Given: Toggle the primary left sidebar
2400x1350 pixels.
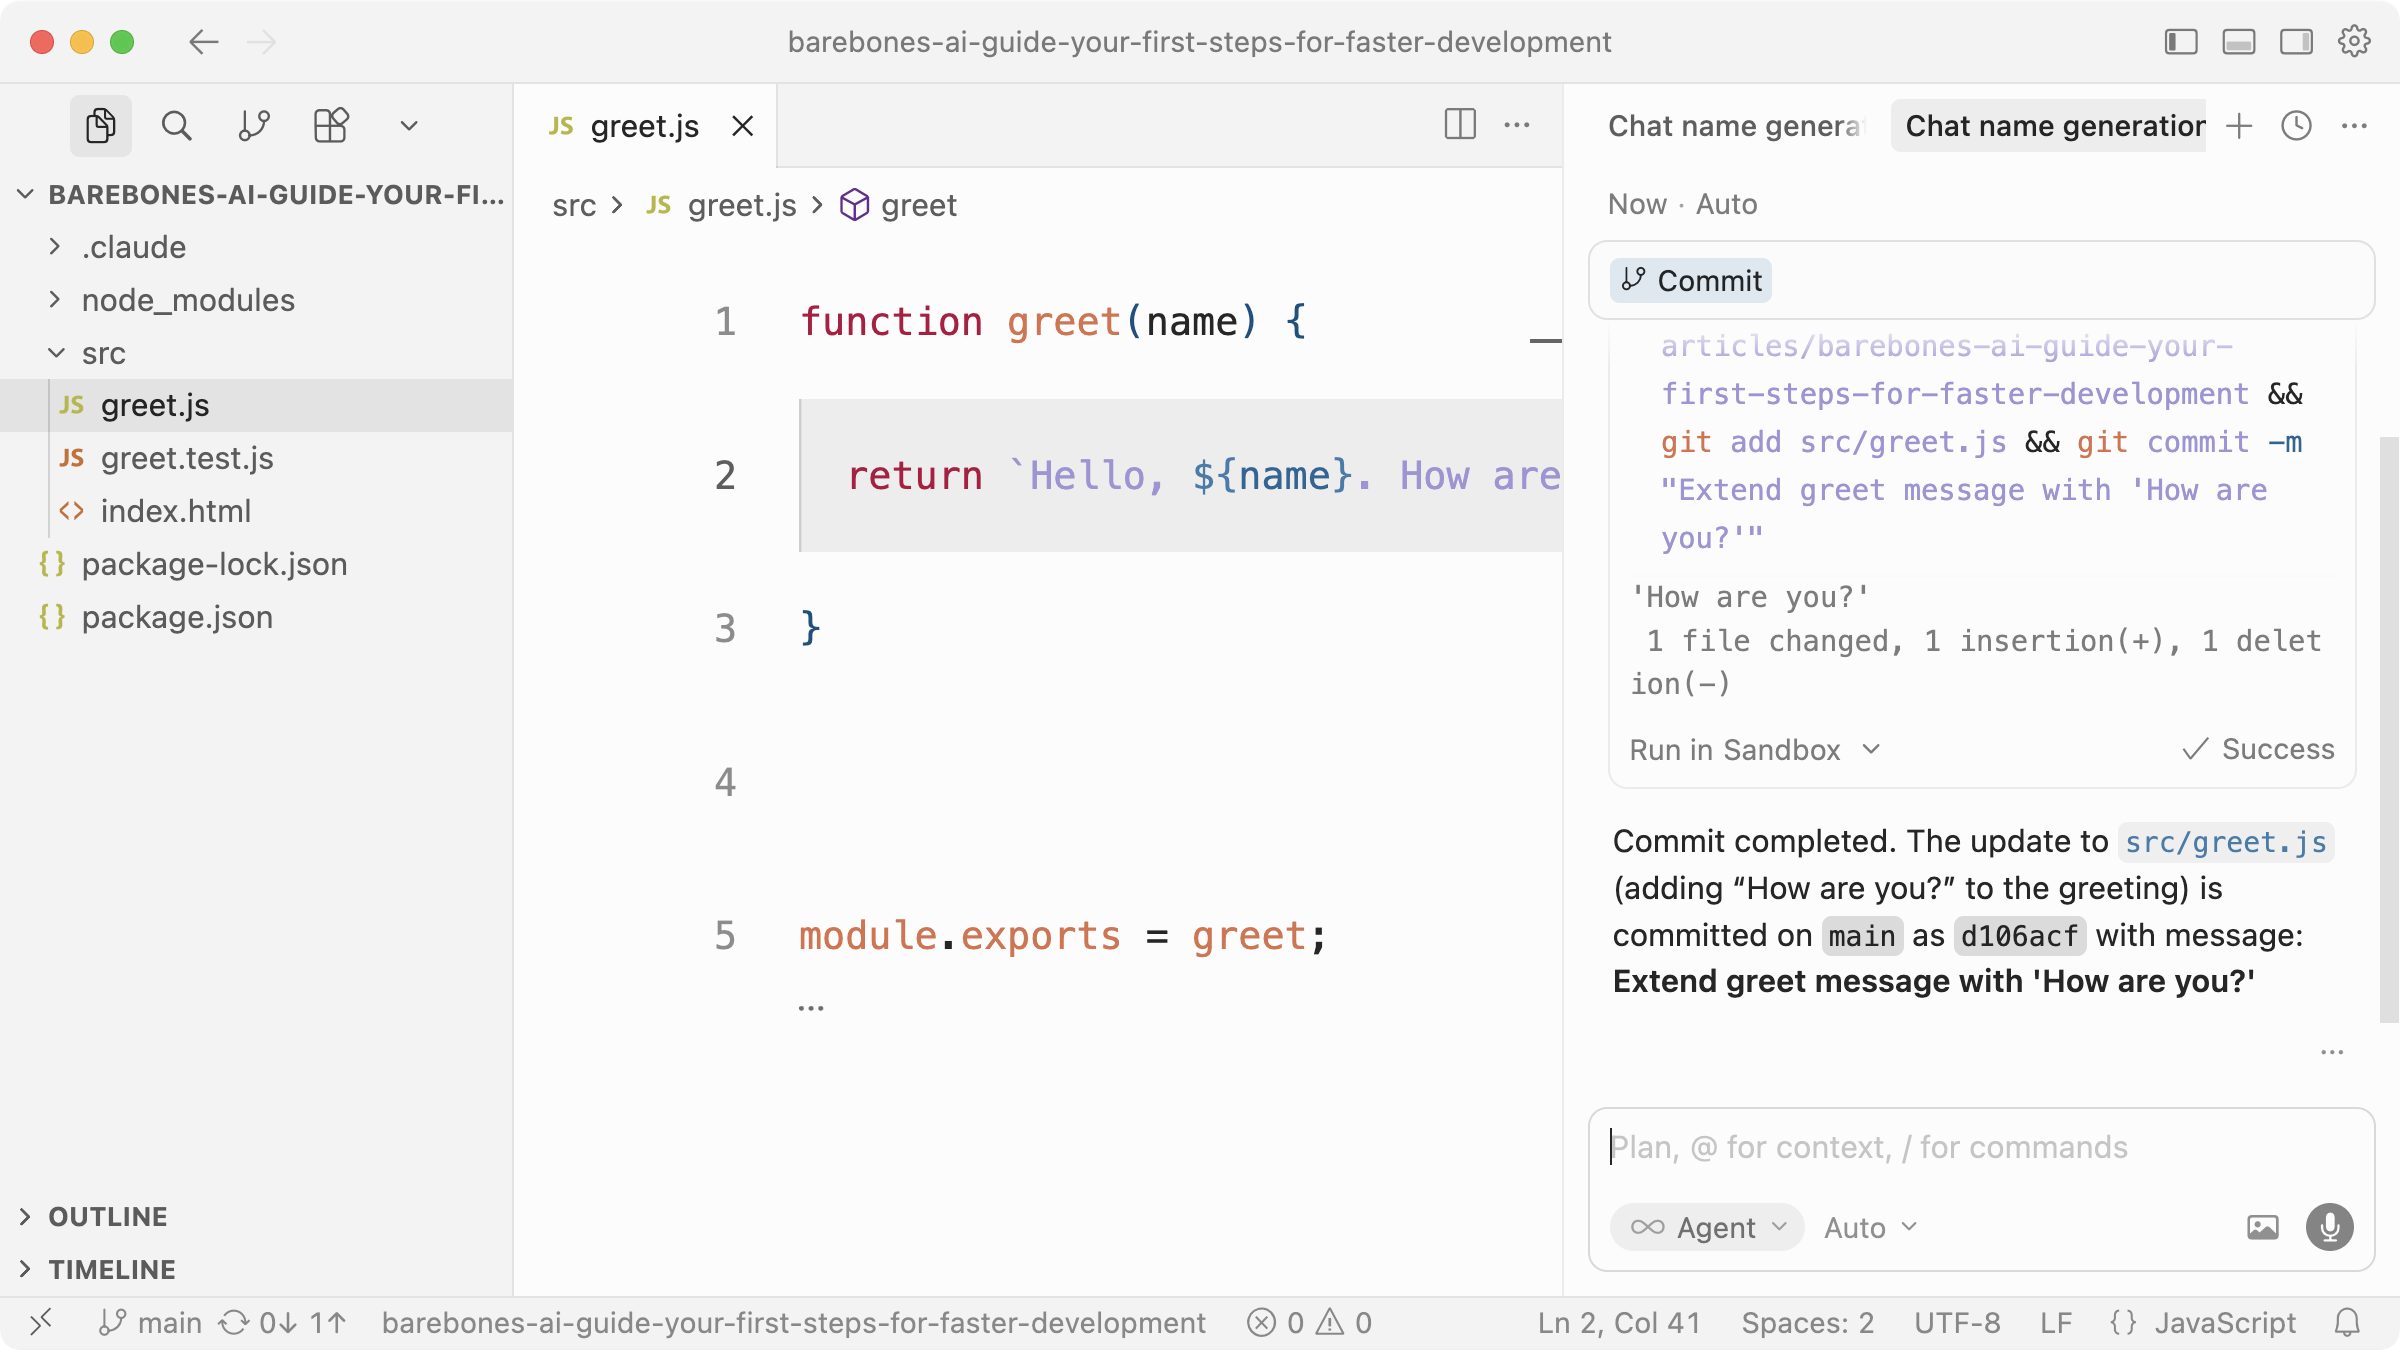Looking at the screenshot, I should pos(2181,42).
